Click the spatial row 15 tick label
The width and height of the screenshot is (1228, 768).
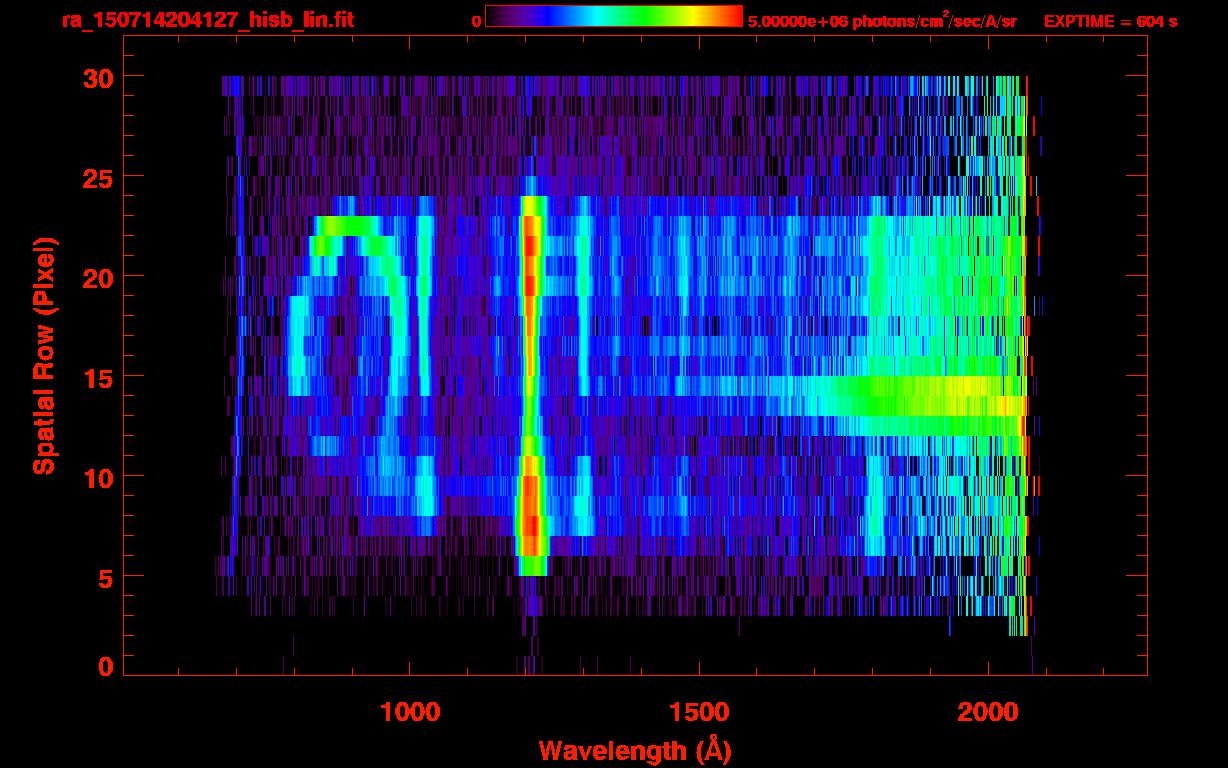coord(99,377)
